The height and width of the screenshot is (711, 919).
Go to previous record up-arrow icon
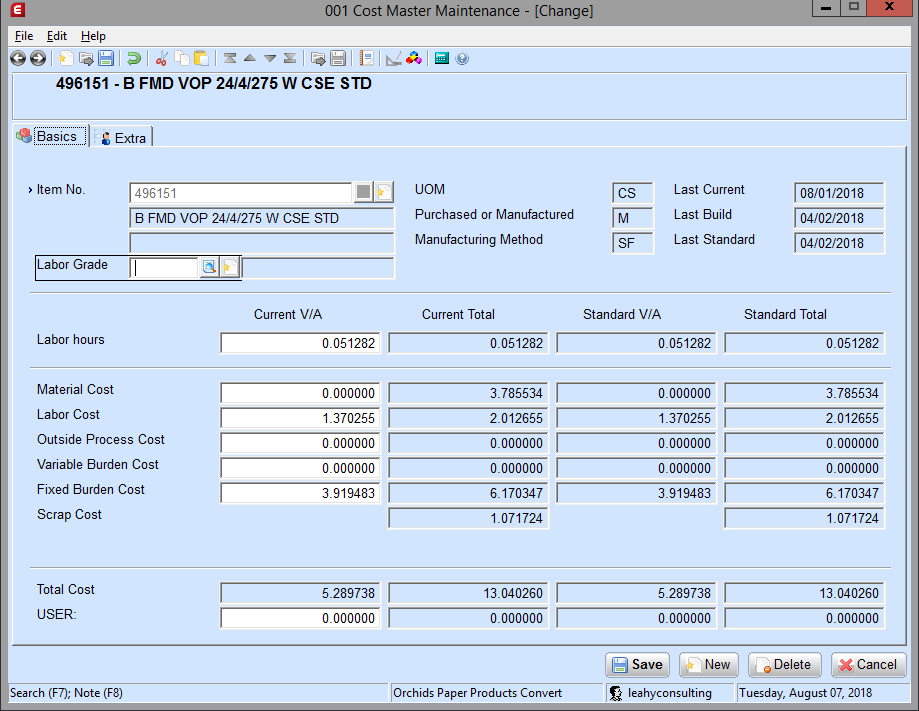pyautogui.click(x=250, y=58)
